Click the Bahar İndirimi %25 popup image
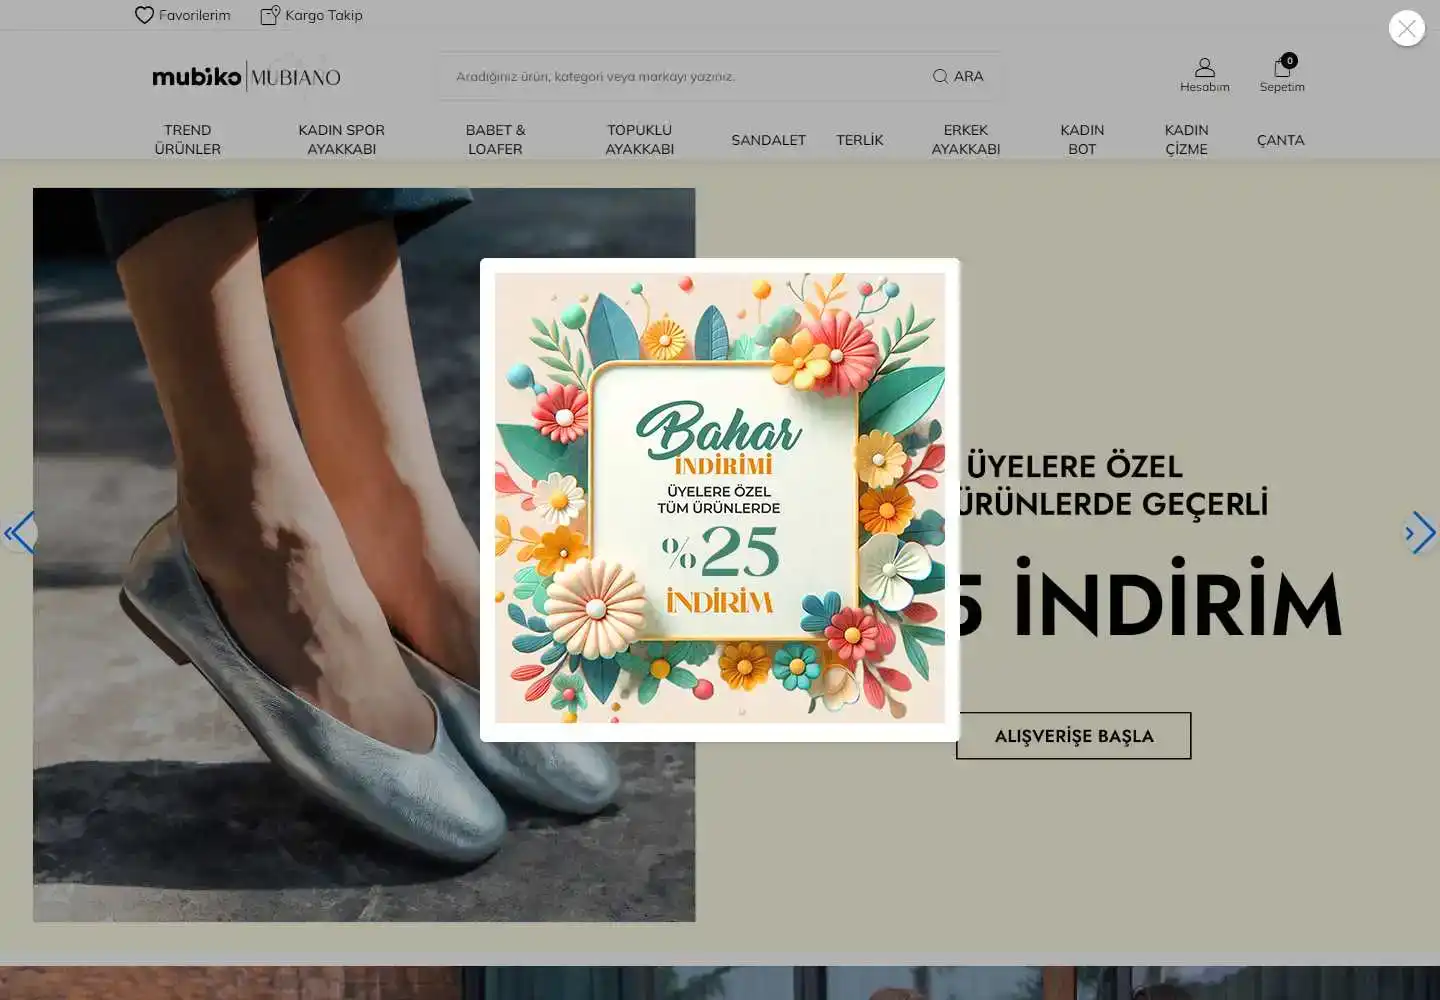The image size is (1440, 1000). [720, 498]
